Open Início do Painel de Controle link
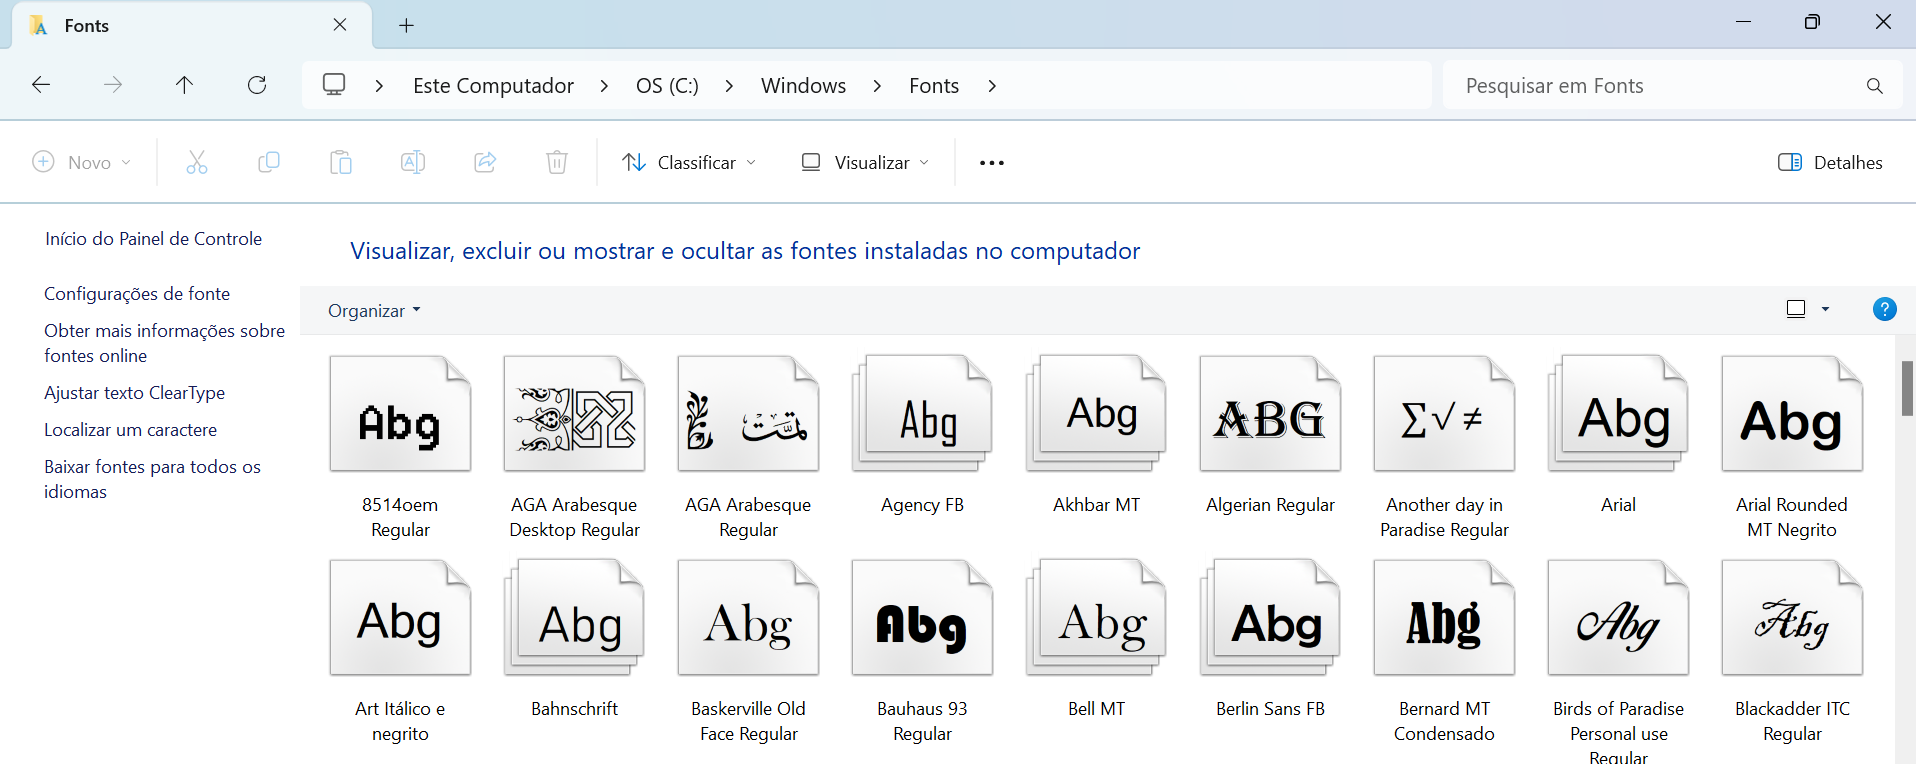The width and height of the screenshot is (1916, 764). pyautogui.click(x=153, y=239)
